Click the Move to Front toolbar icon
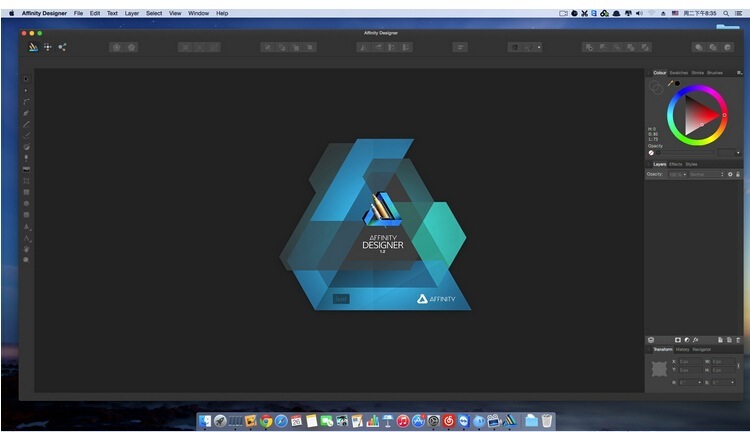750x432 pixels. (x=310, y=47)
